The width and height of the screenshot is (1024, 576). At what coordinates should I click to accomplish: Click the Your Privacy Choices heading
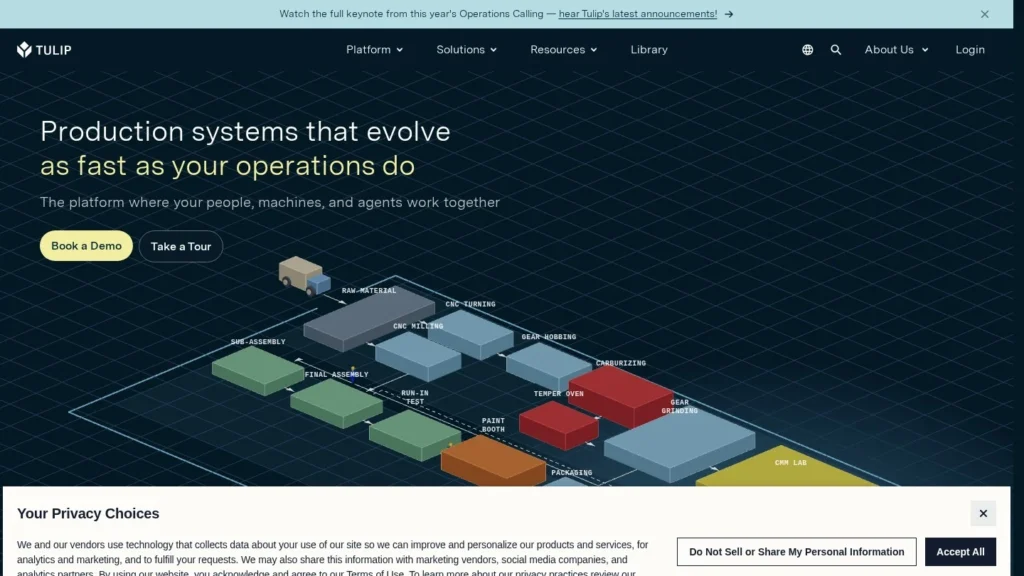(88, 513)
